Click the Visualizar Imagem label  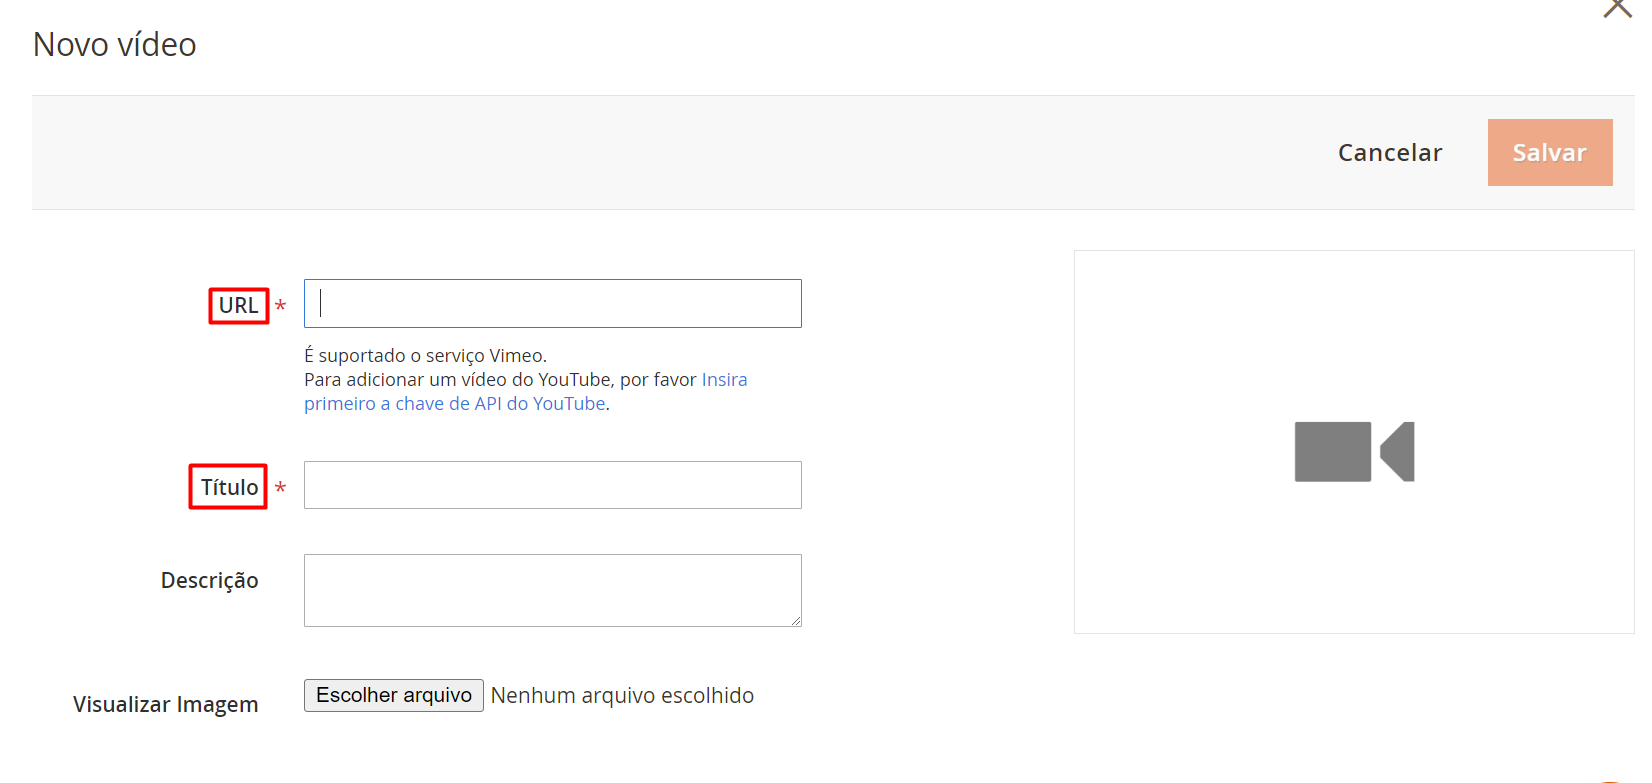(x=166, y=705)
